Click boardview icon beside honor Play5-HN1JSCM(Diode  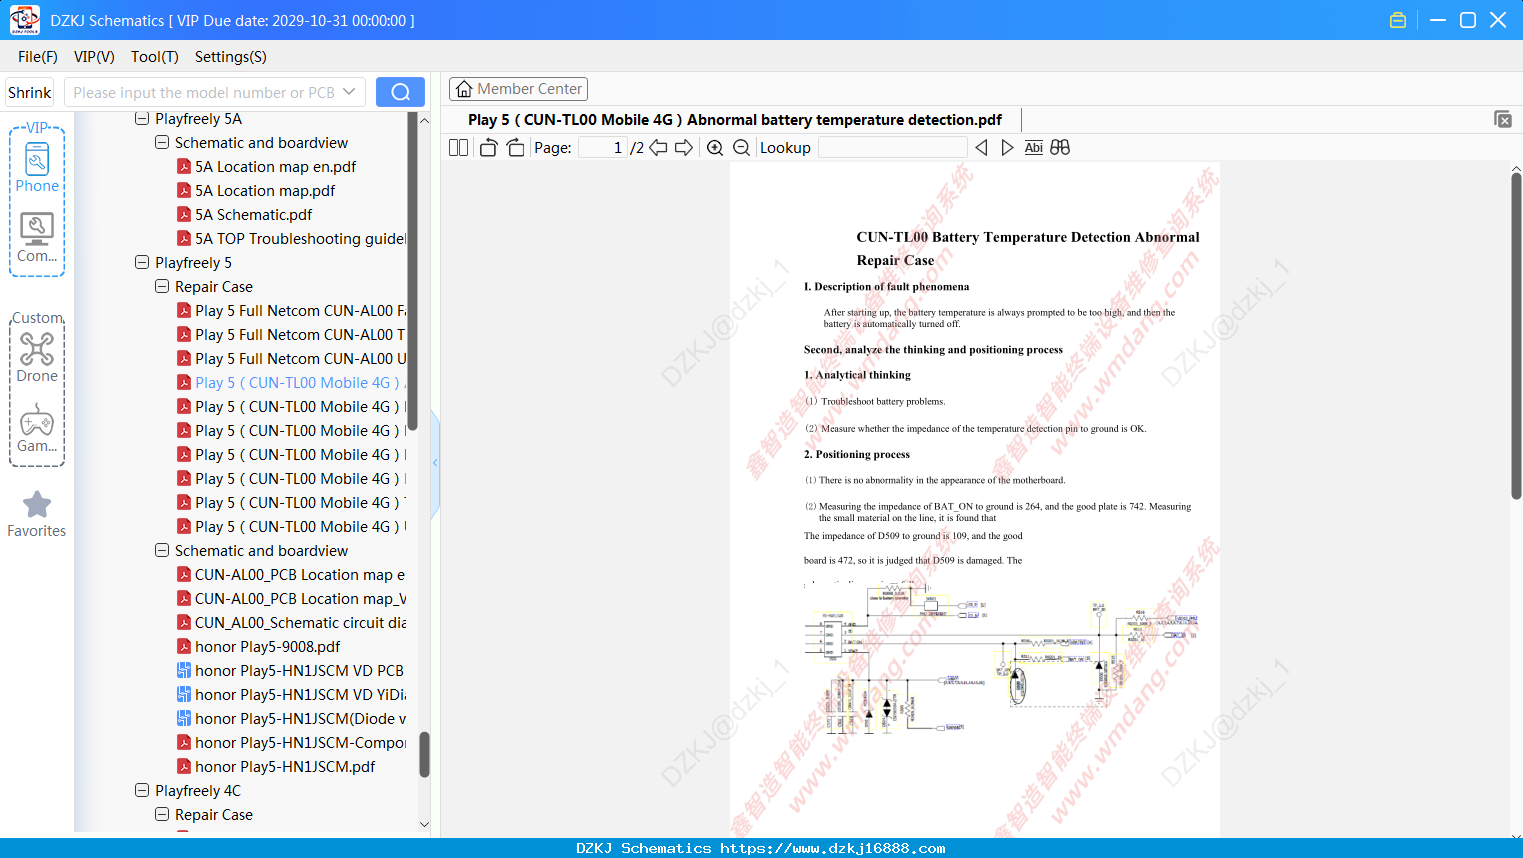(x=184, y=718)
